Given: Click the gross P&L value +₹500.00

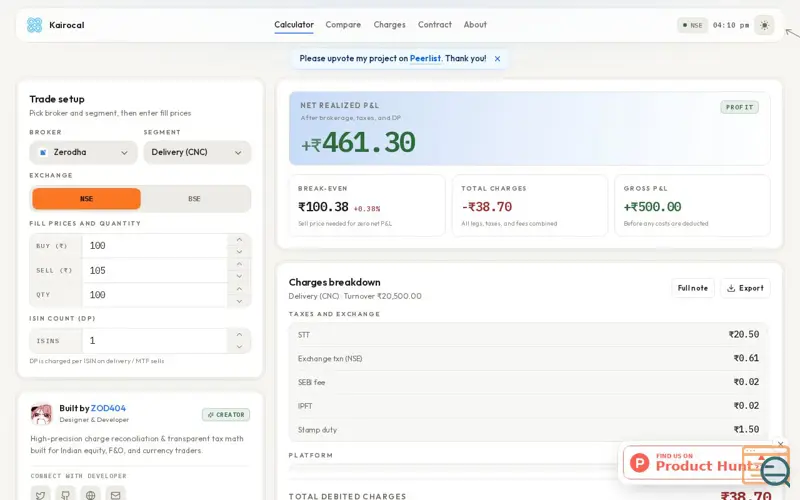Looking at the screenshot, I should 652,207.
